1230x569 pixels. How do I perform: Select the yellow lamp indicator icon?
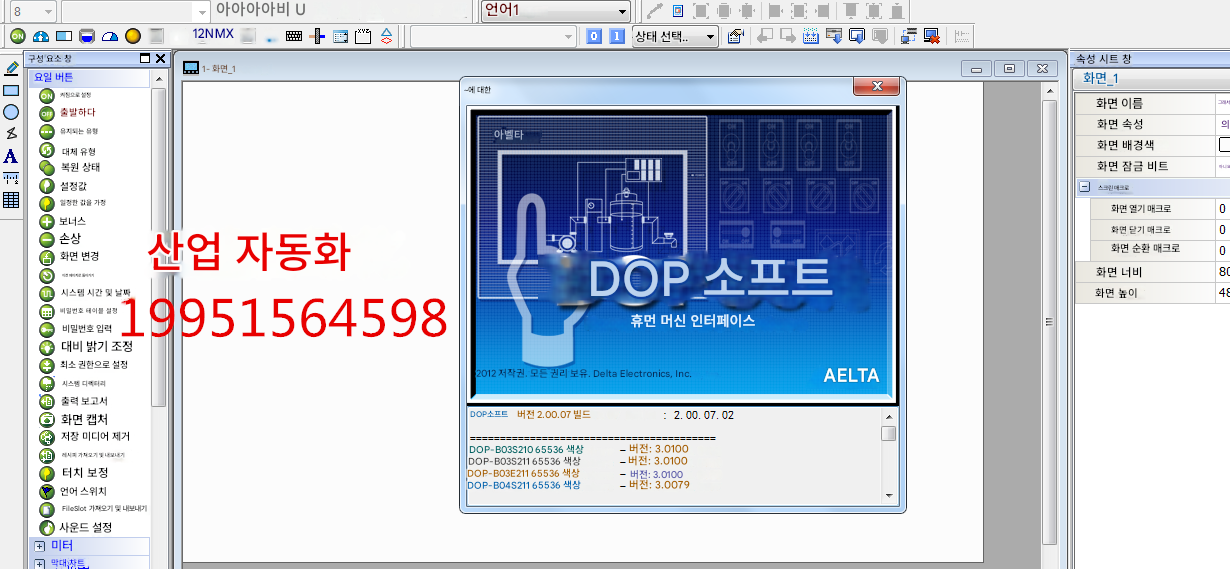coord(133,36)
